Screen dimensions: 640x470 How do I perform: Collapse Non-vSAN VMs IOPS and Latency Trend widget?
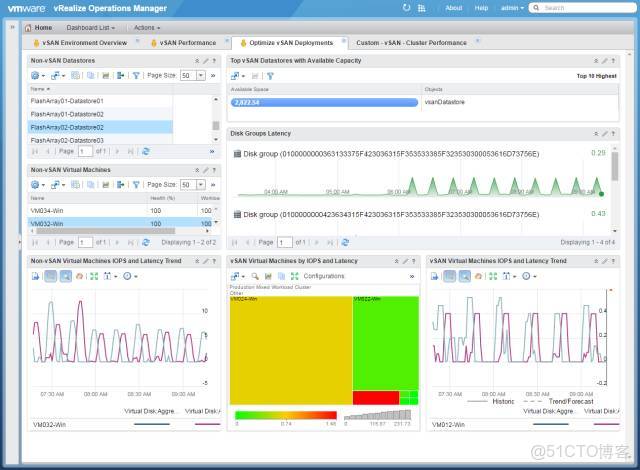coord(197,261)
